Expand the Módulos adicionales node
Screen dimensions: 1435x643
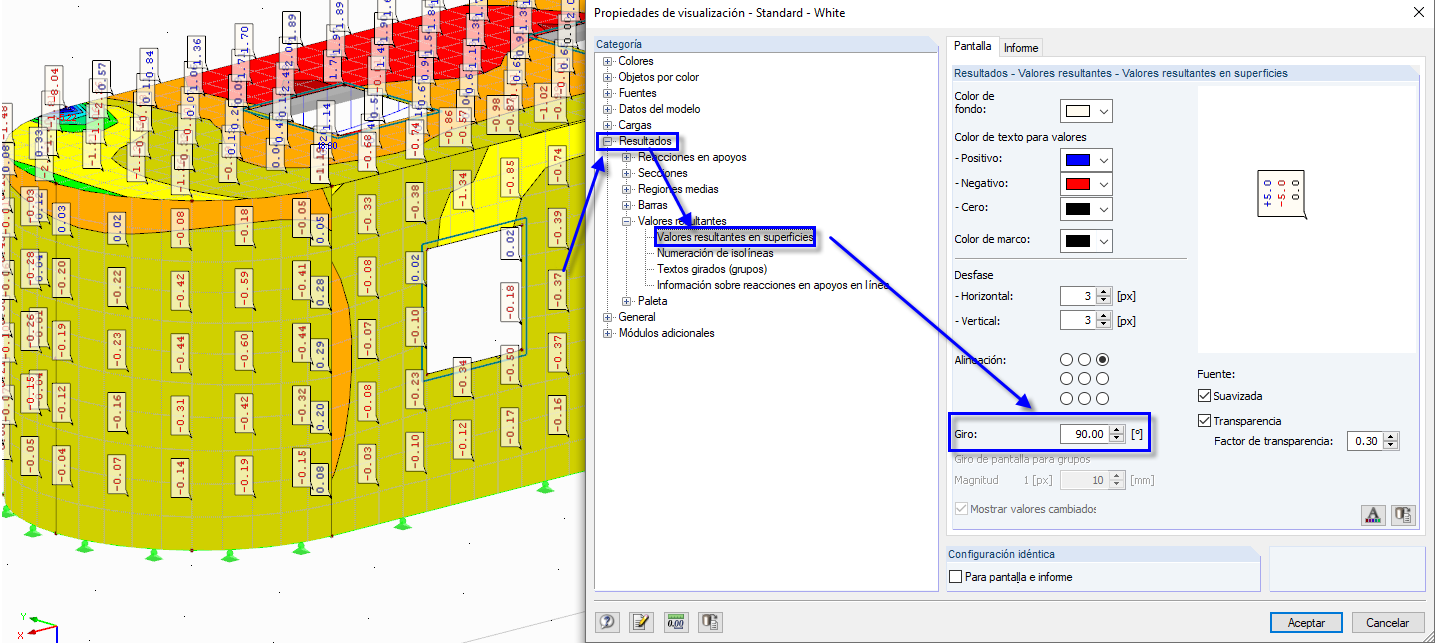tap(609, 333)
